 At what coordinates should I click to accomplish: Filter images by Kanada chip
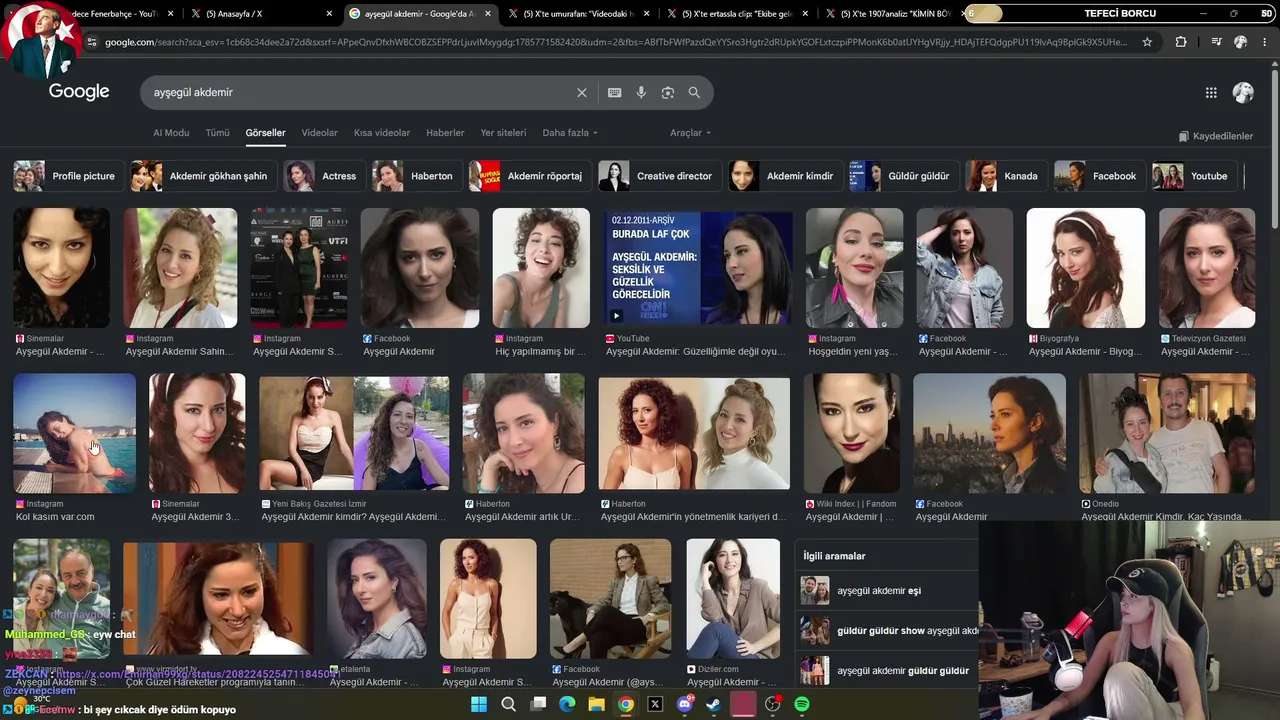(x=1006, y=176)
